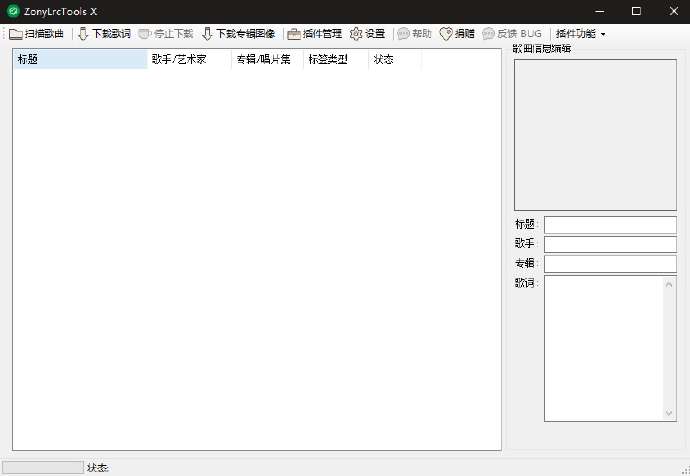Click the 标签类型 column header
The height and width of the screenshot is (476, 690).
(335, 60)
